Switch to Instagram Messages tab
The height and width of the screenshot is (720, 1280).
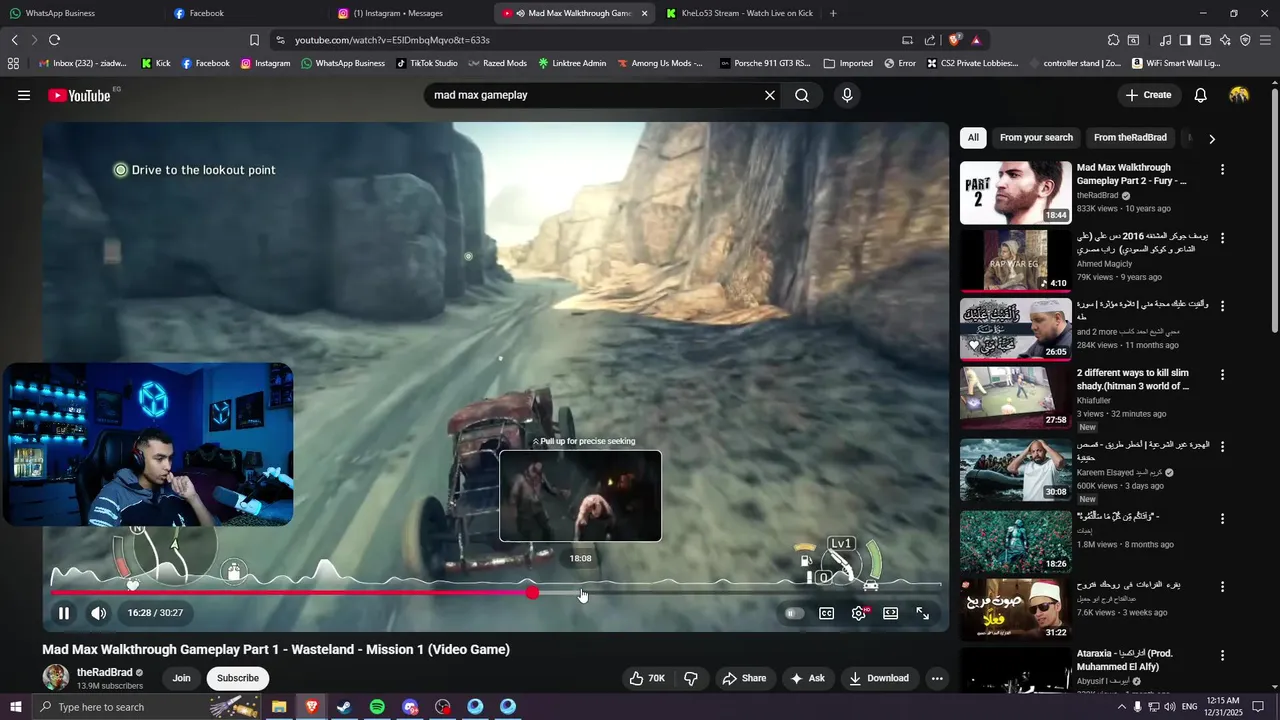click(410, 13)
